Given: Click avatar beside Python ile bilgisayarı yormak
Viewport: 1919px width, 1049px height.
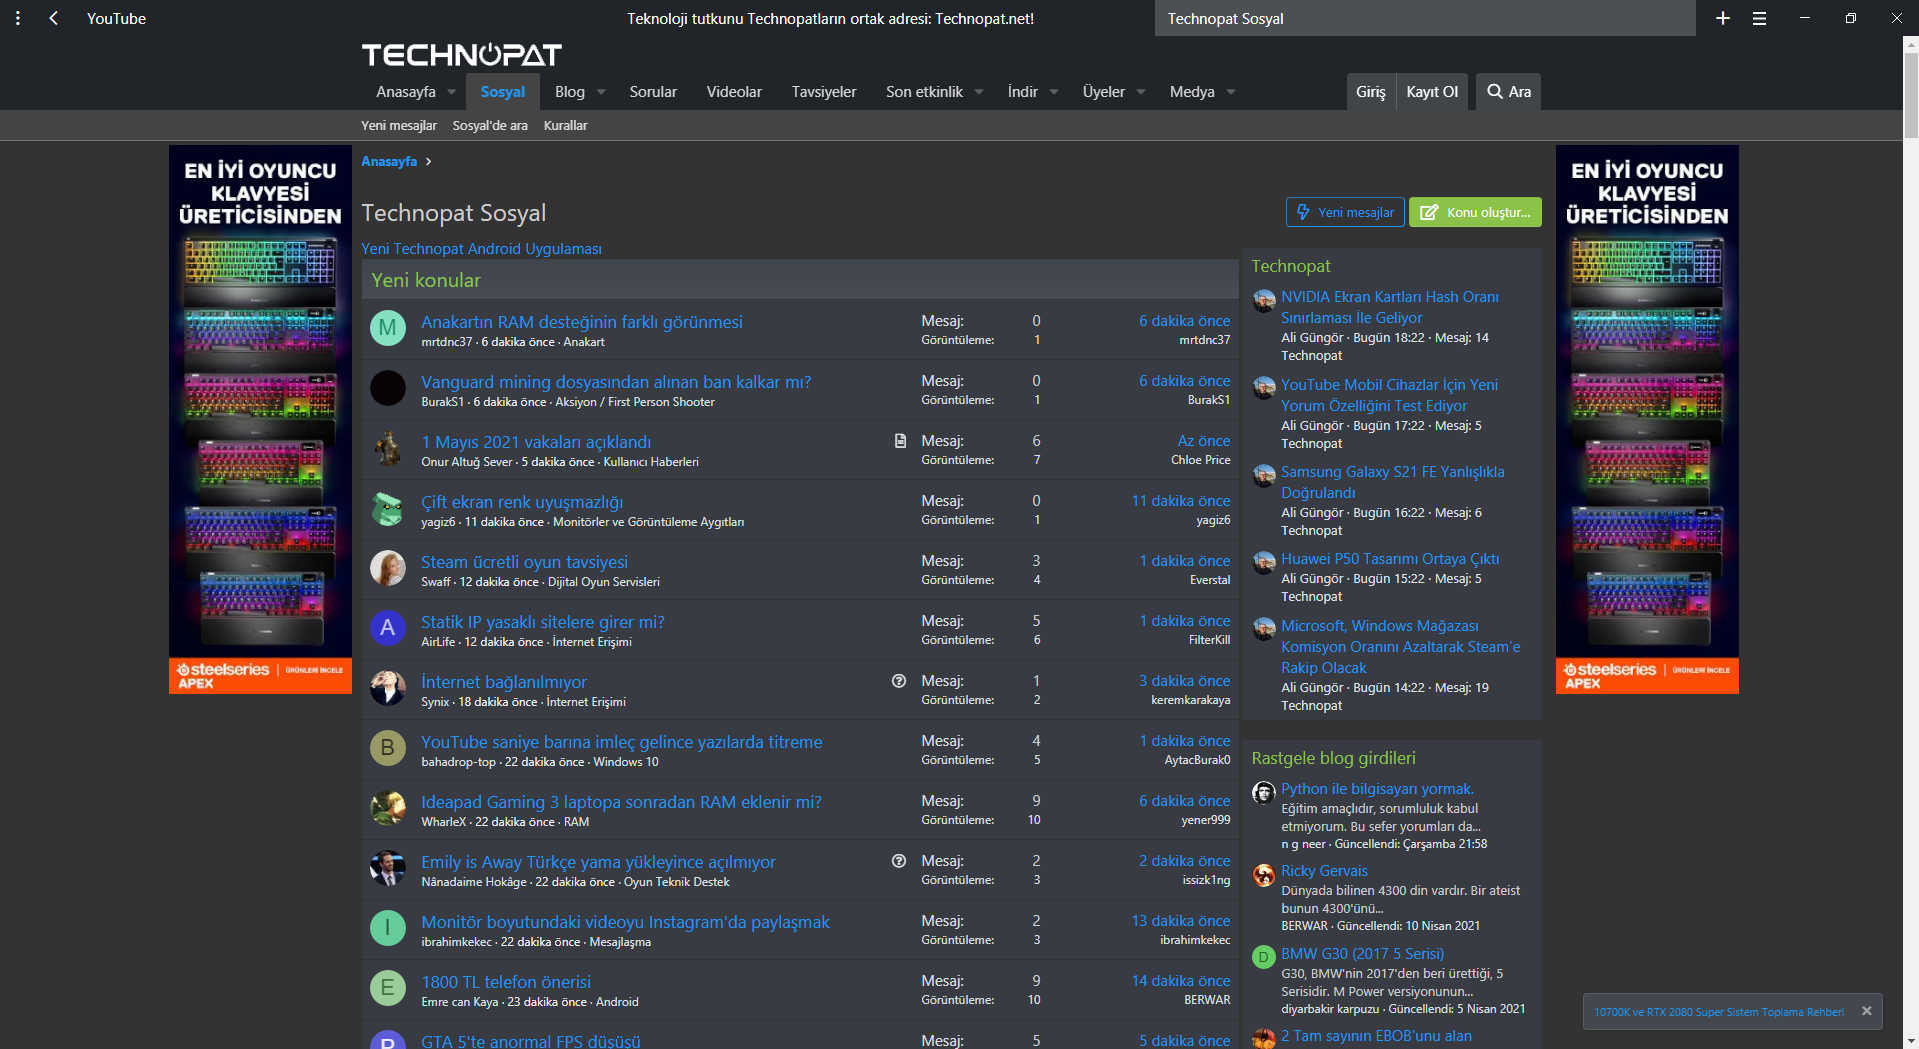Looking at the screenshot, I should tap(1264, 792).
